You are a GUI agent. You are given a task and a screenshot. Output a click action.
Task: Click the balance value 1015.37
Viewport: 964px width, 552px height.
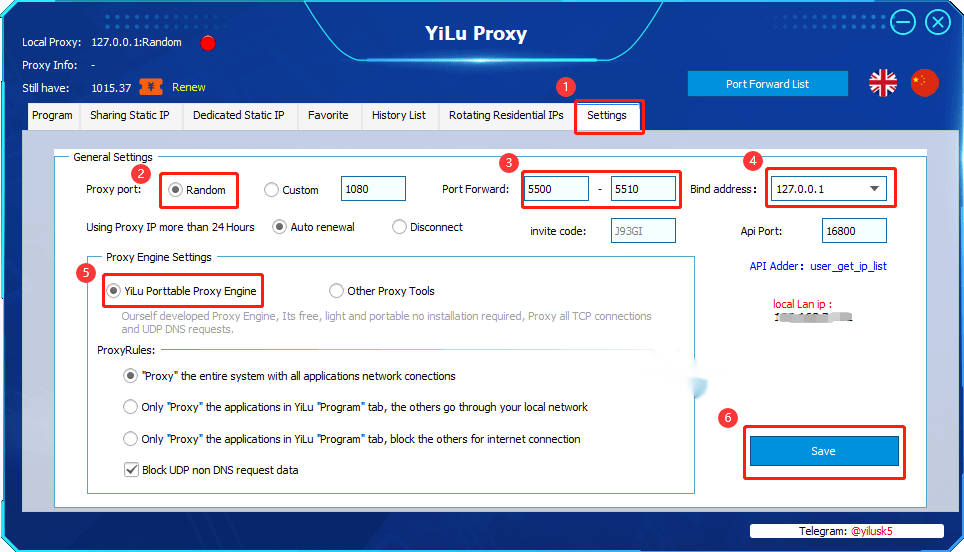click(111, 88)
